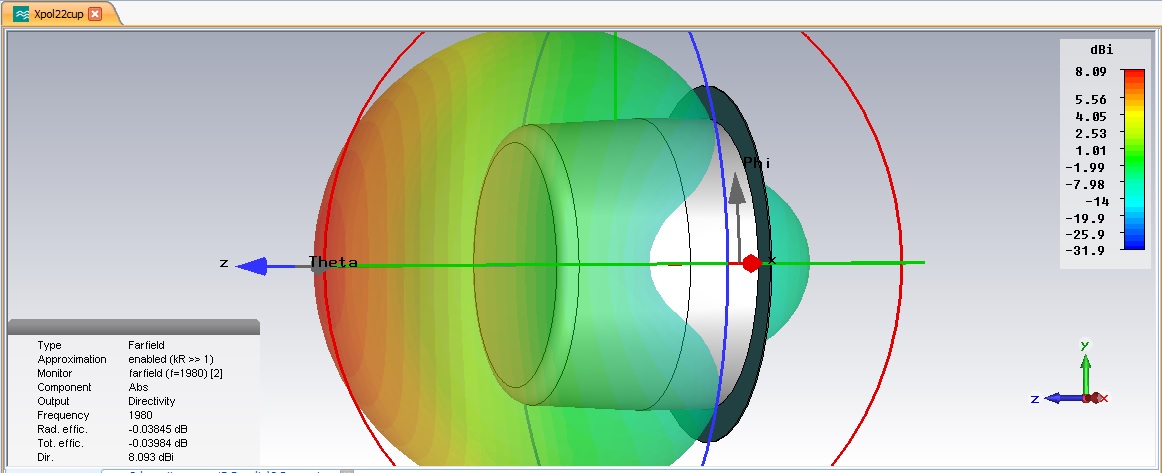
Task: Select the Directivity output value
Action: (151, 402)
